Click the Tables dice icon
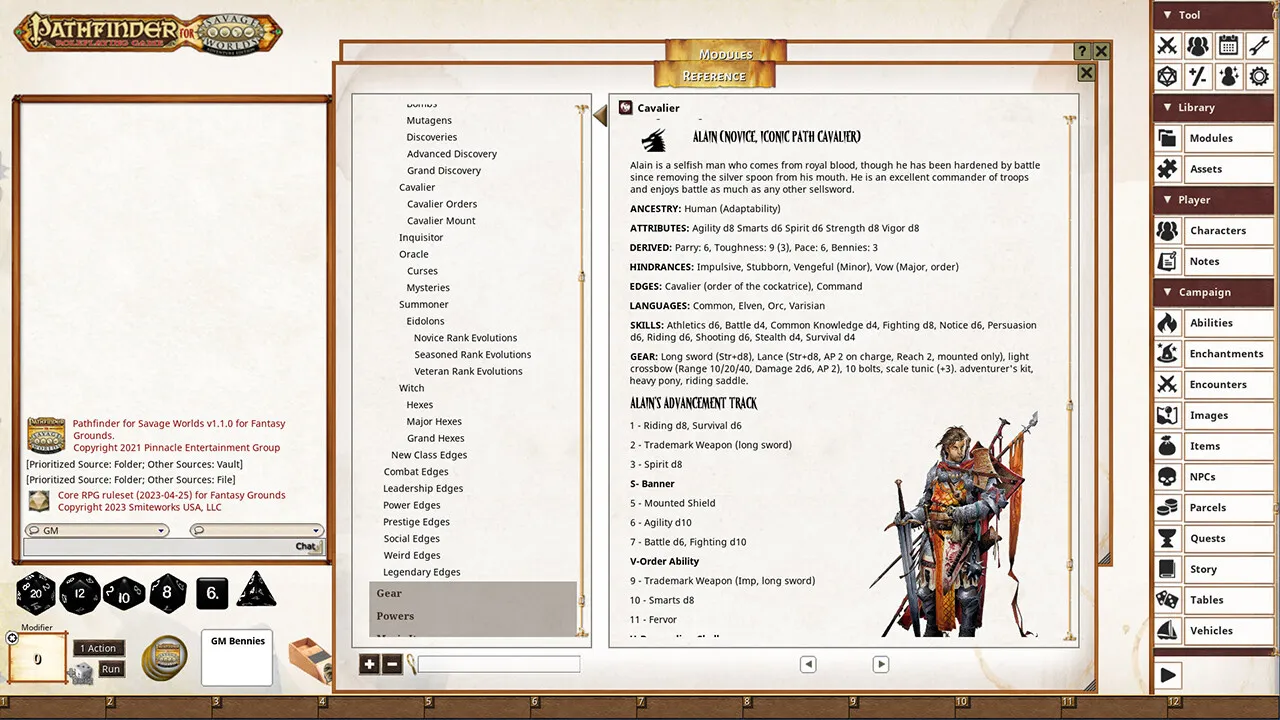This screenshot has height=720, width=1280. point(1167,600)
